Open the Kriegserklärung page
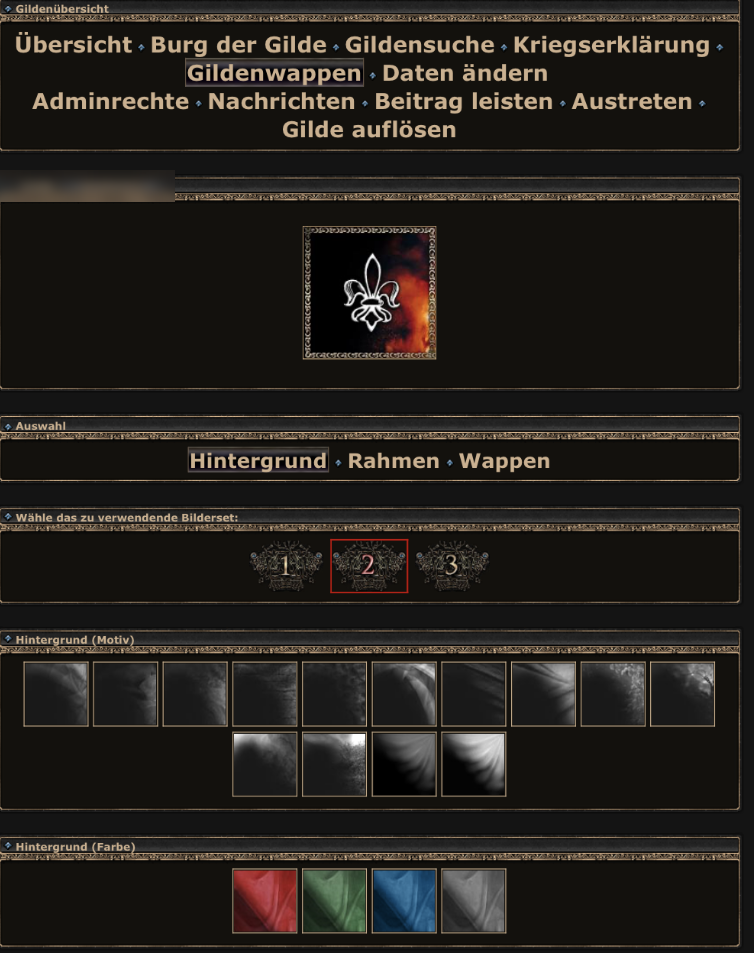The image size is (754, 953). tap(611, 44)
